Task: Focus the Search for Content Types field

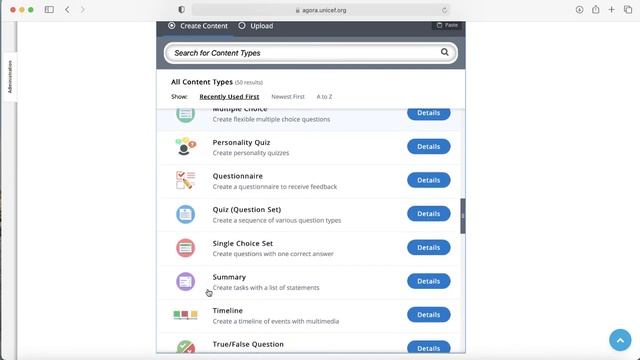Action: pyautogui.click(x=311, y=53)
